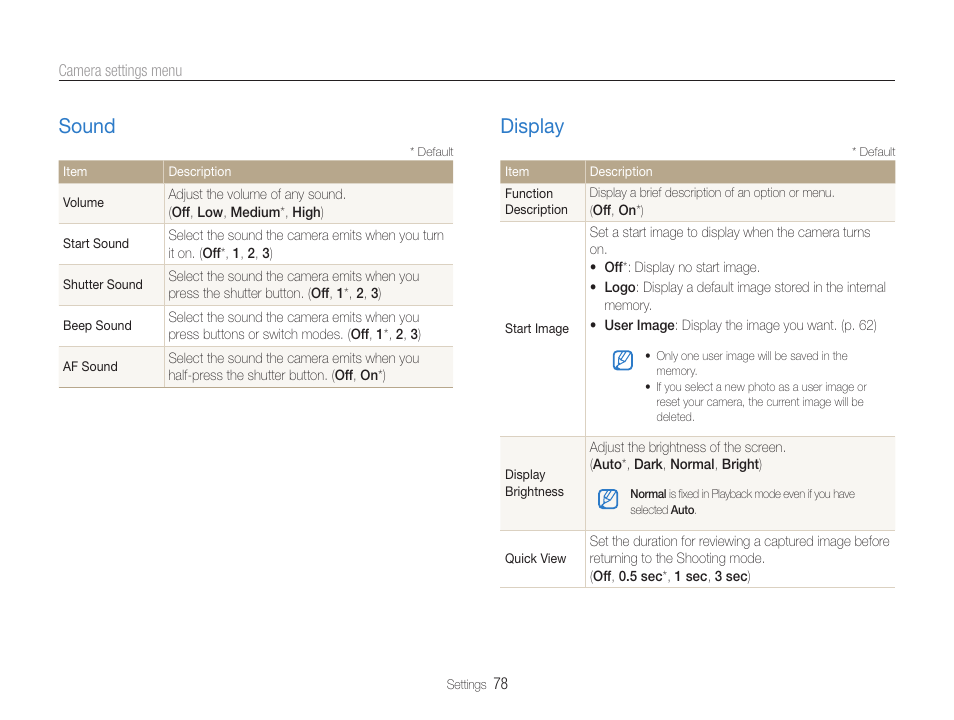Viewport: 954px width, 720px height.
Task: Click 'Normal is fixed in Playback mode' note
Action: [x=742, y=502]
